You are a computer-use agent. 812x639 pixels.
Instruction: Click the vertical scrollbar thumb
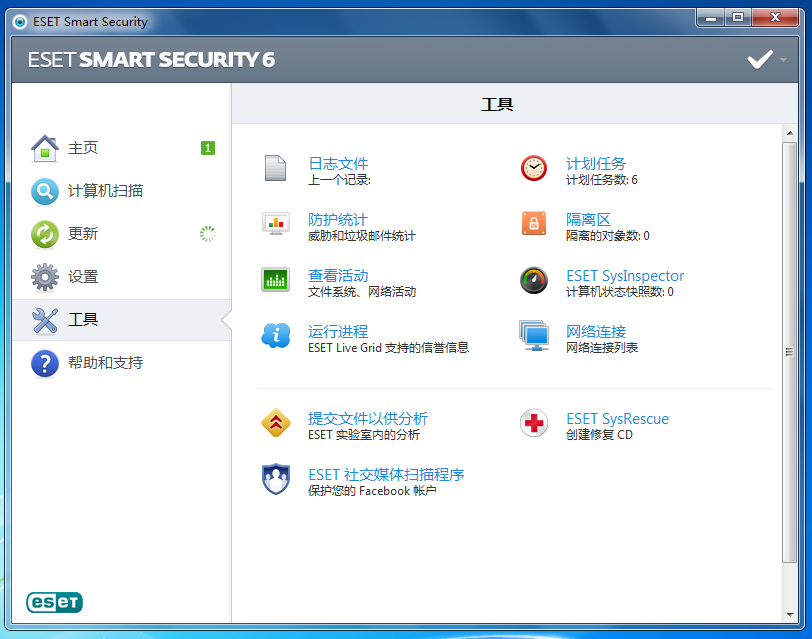click(x=790, y=352)
